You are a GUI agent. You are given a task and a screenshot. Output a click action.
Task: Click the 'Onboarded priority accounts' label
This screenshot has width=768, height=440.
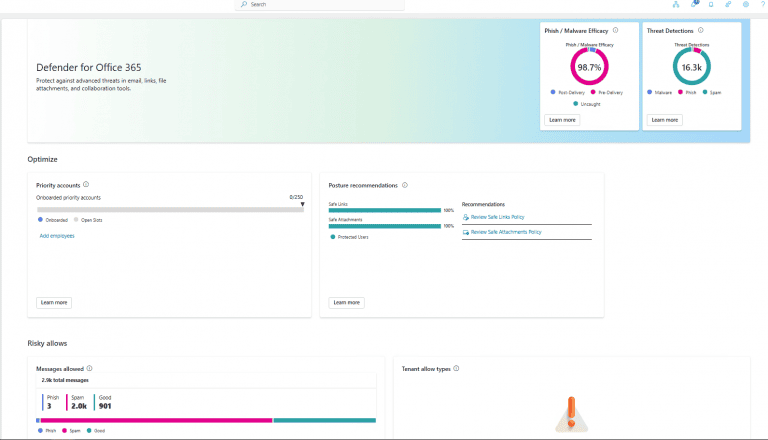[69, 198]
